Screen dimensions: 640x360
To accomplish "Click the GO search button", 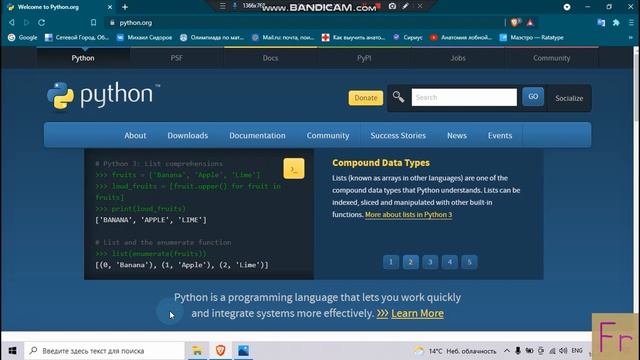I will point(533,97).
